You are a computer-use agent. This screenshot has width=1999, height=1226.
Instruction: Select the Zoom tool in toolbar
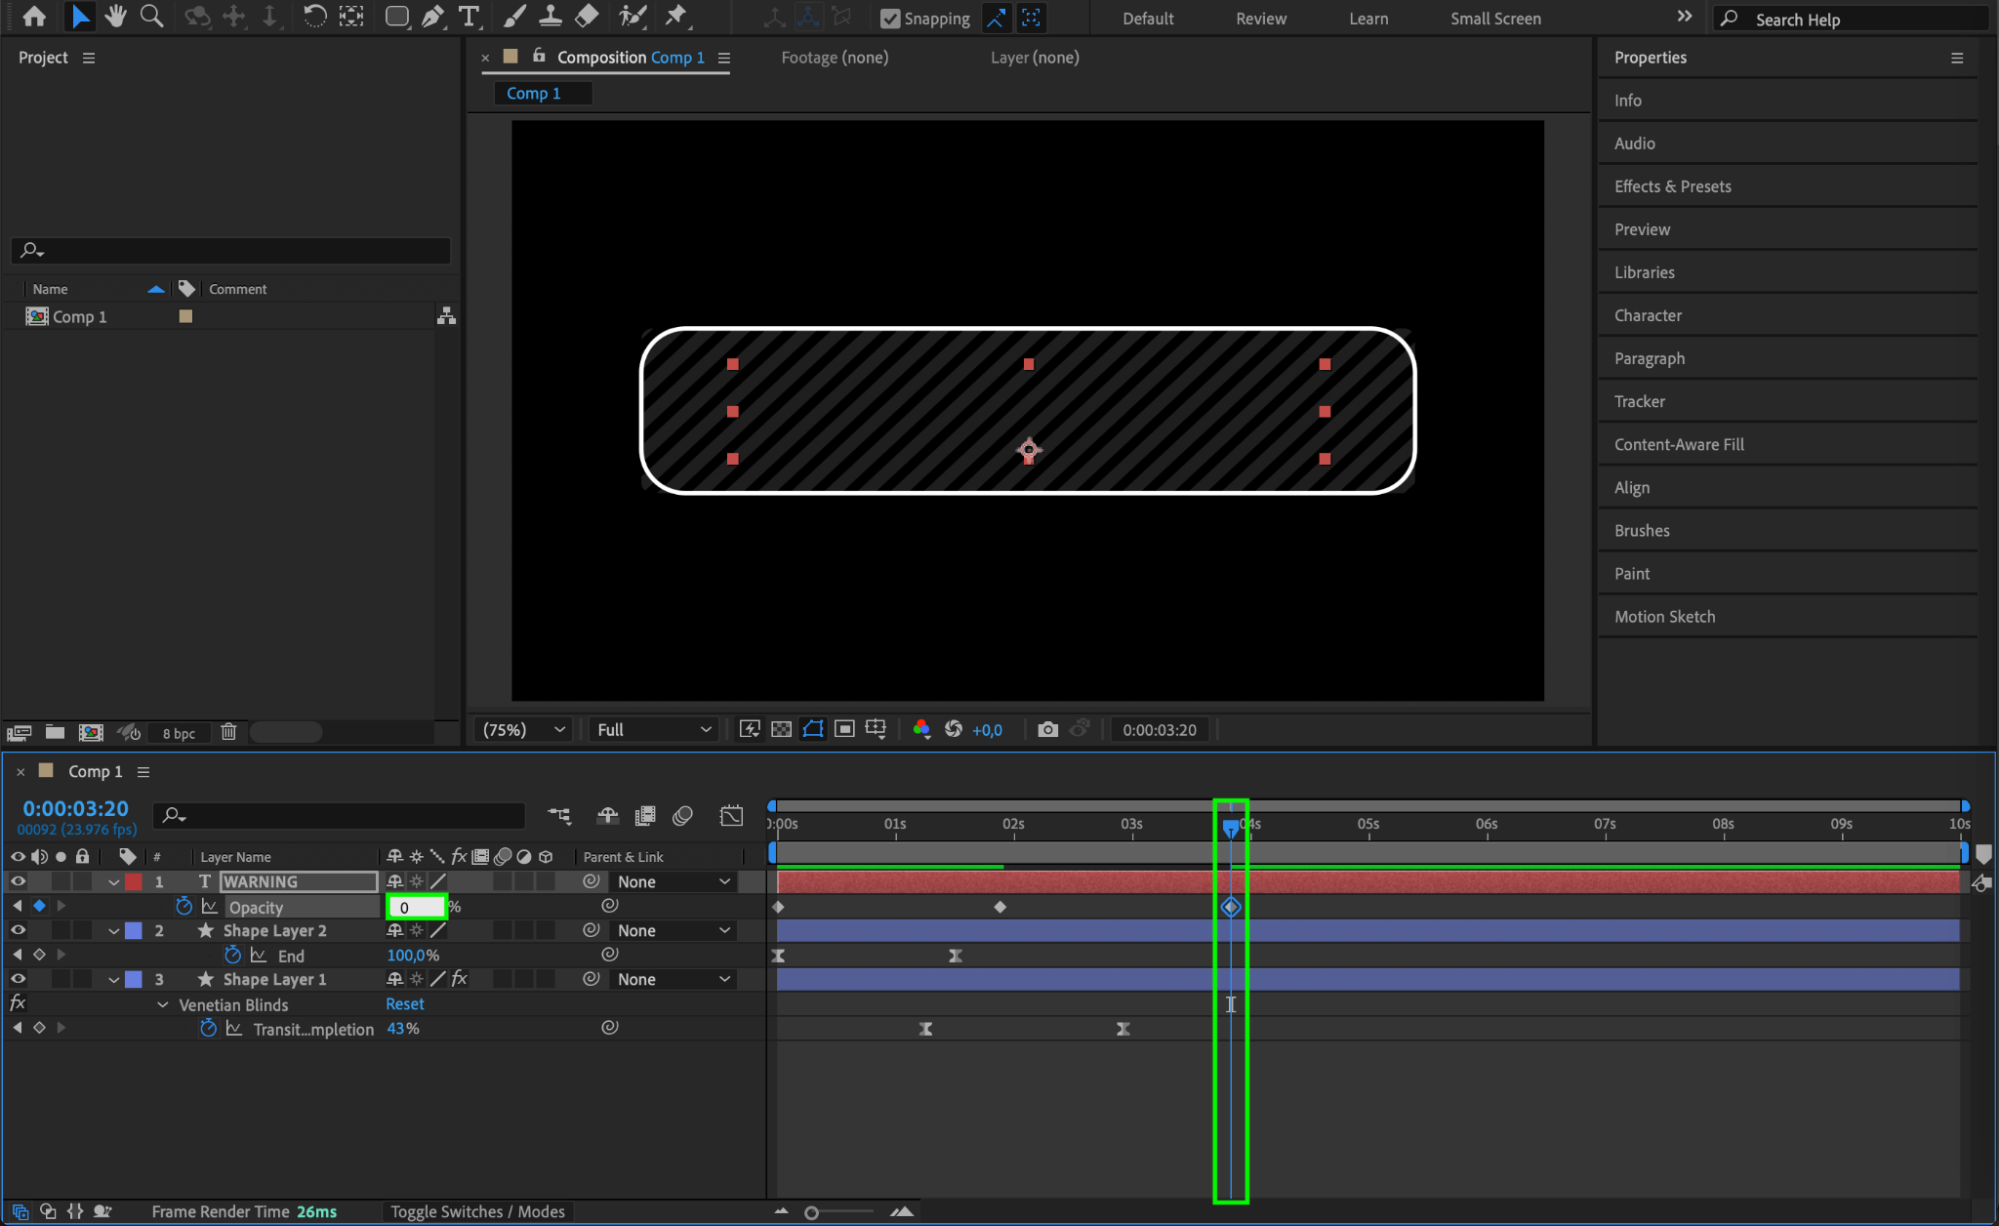coord(151,16)
